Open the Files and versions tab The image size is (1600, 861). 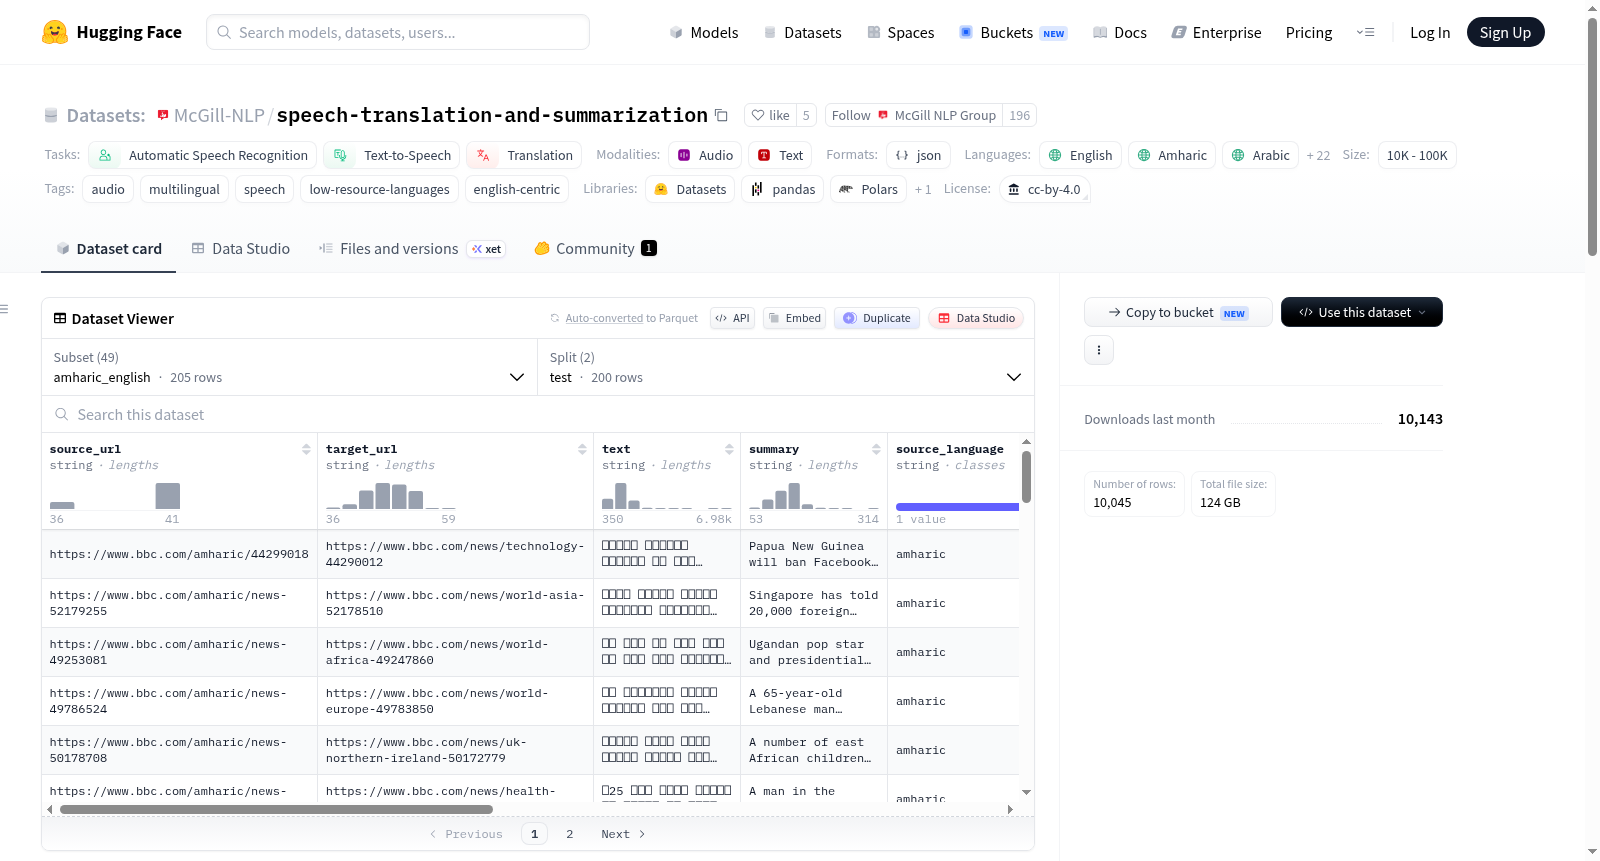pyautogui.click(x=411, y=248)
